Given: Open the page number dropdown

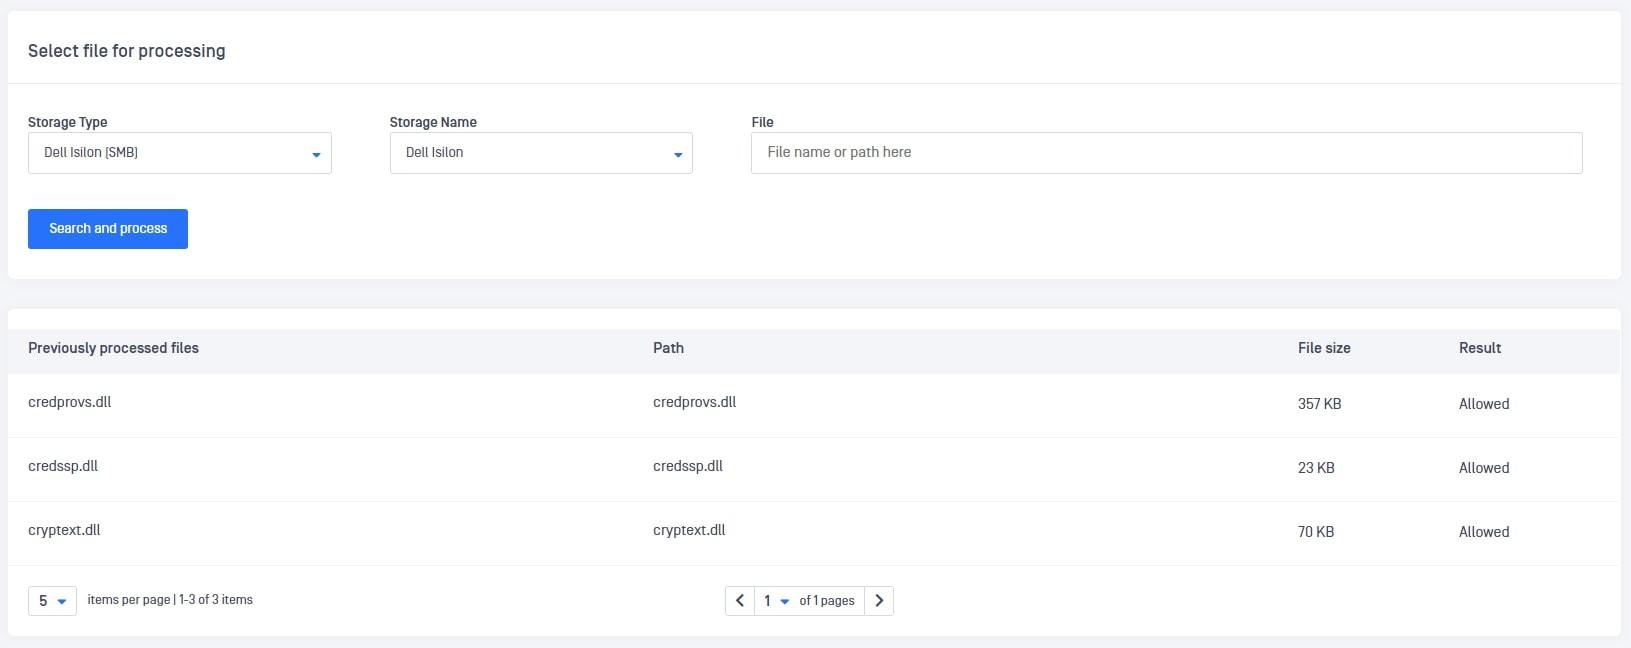Looking at the screenshot, I should [x=775, y=601].
